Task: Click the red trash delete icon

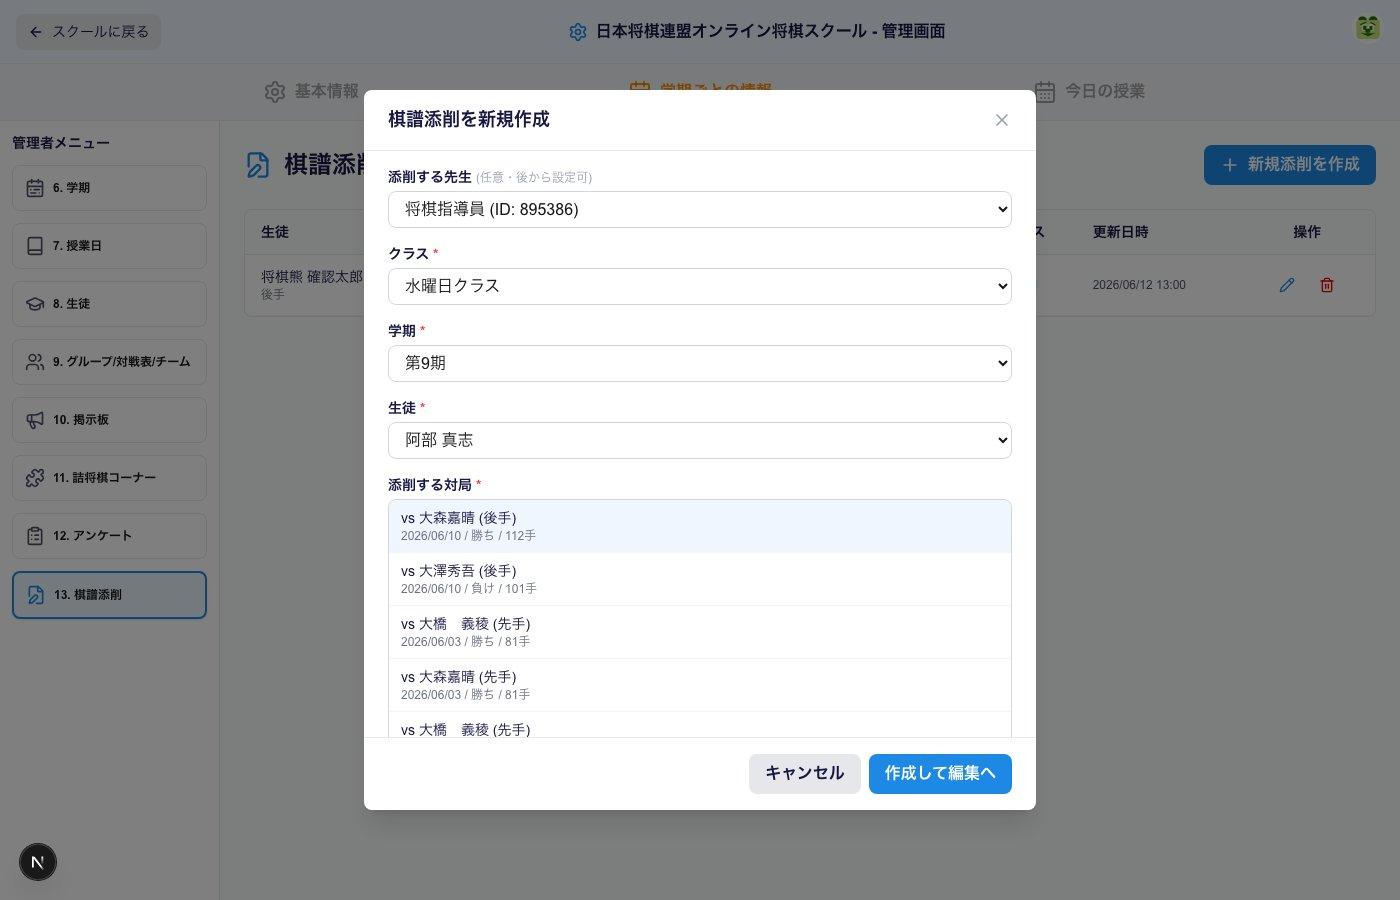Action: (1327, 285)
